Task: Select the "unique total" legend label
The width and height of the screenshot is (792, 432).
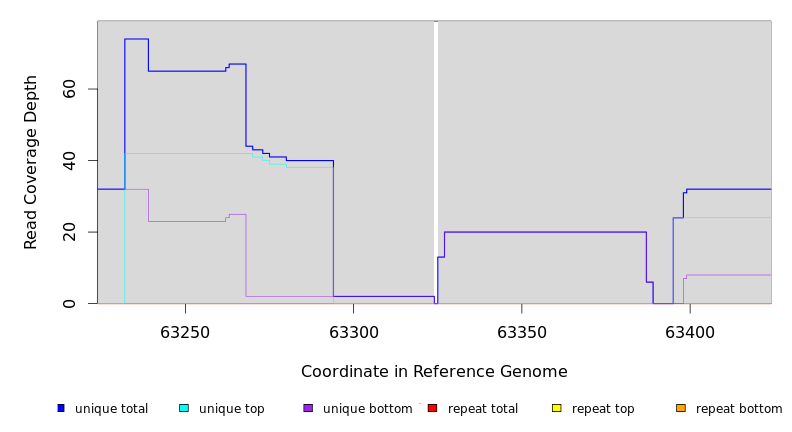Action: (x=111, y=409)
